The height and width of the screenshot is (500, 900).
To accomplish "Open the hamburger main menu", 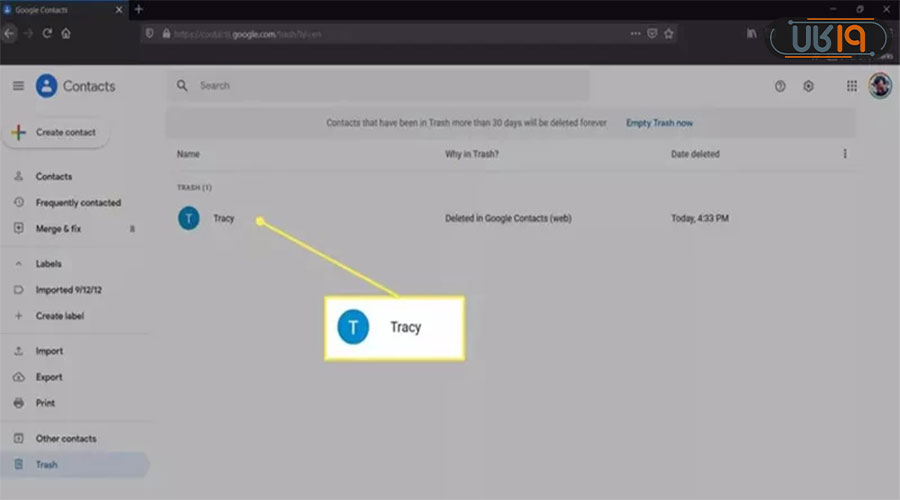I will [x=17, y=86].
